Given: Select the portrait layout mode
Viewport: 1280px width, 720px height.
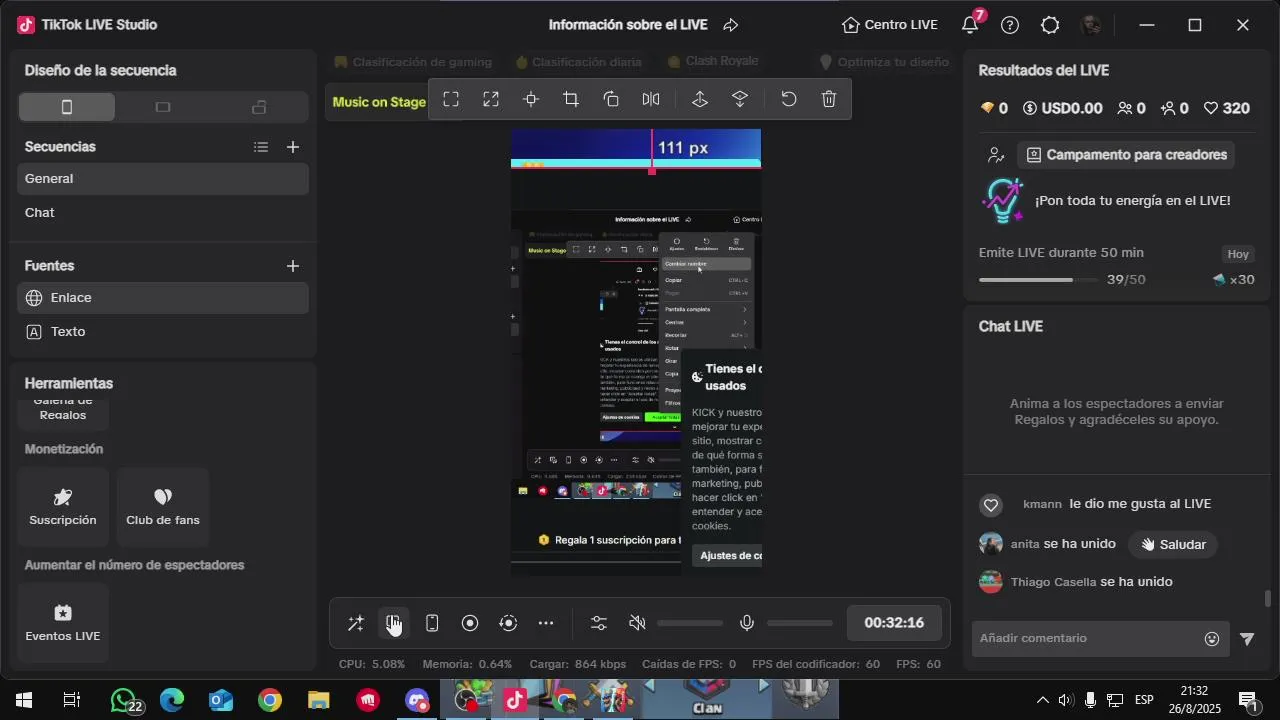Looking at the screenshot, I should [67, 107].
